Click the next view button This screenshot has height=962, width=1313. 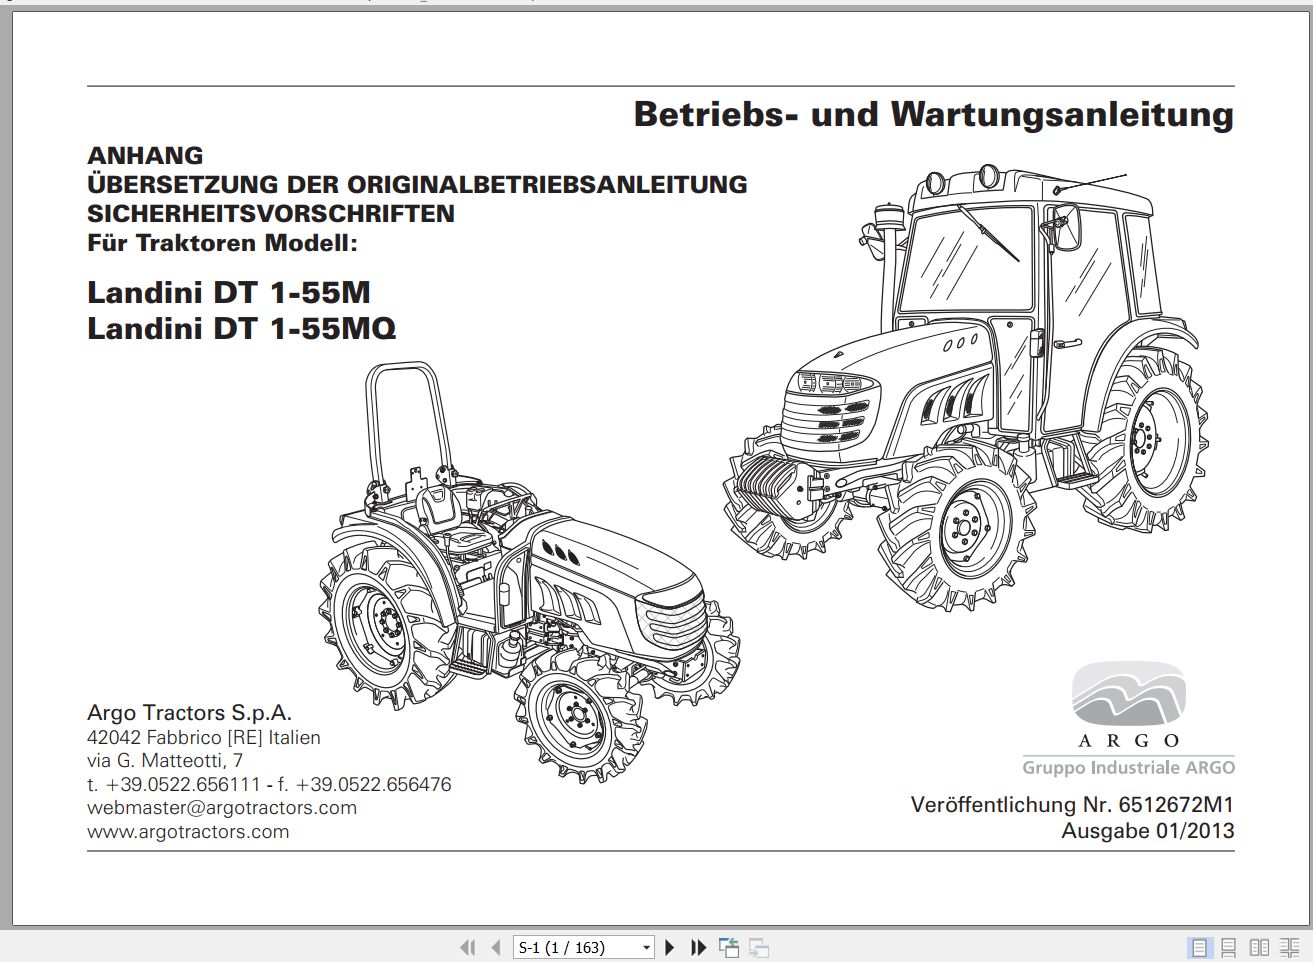coord(759,947)
